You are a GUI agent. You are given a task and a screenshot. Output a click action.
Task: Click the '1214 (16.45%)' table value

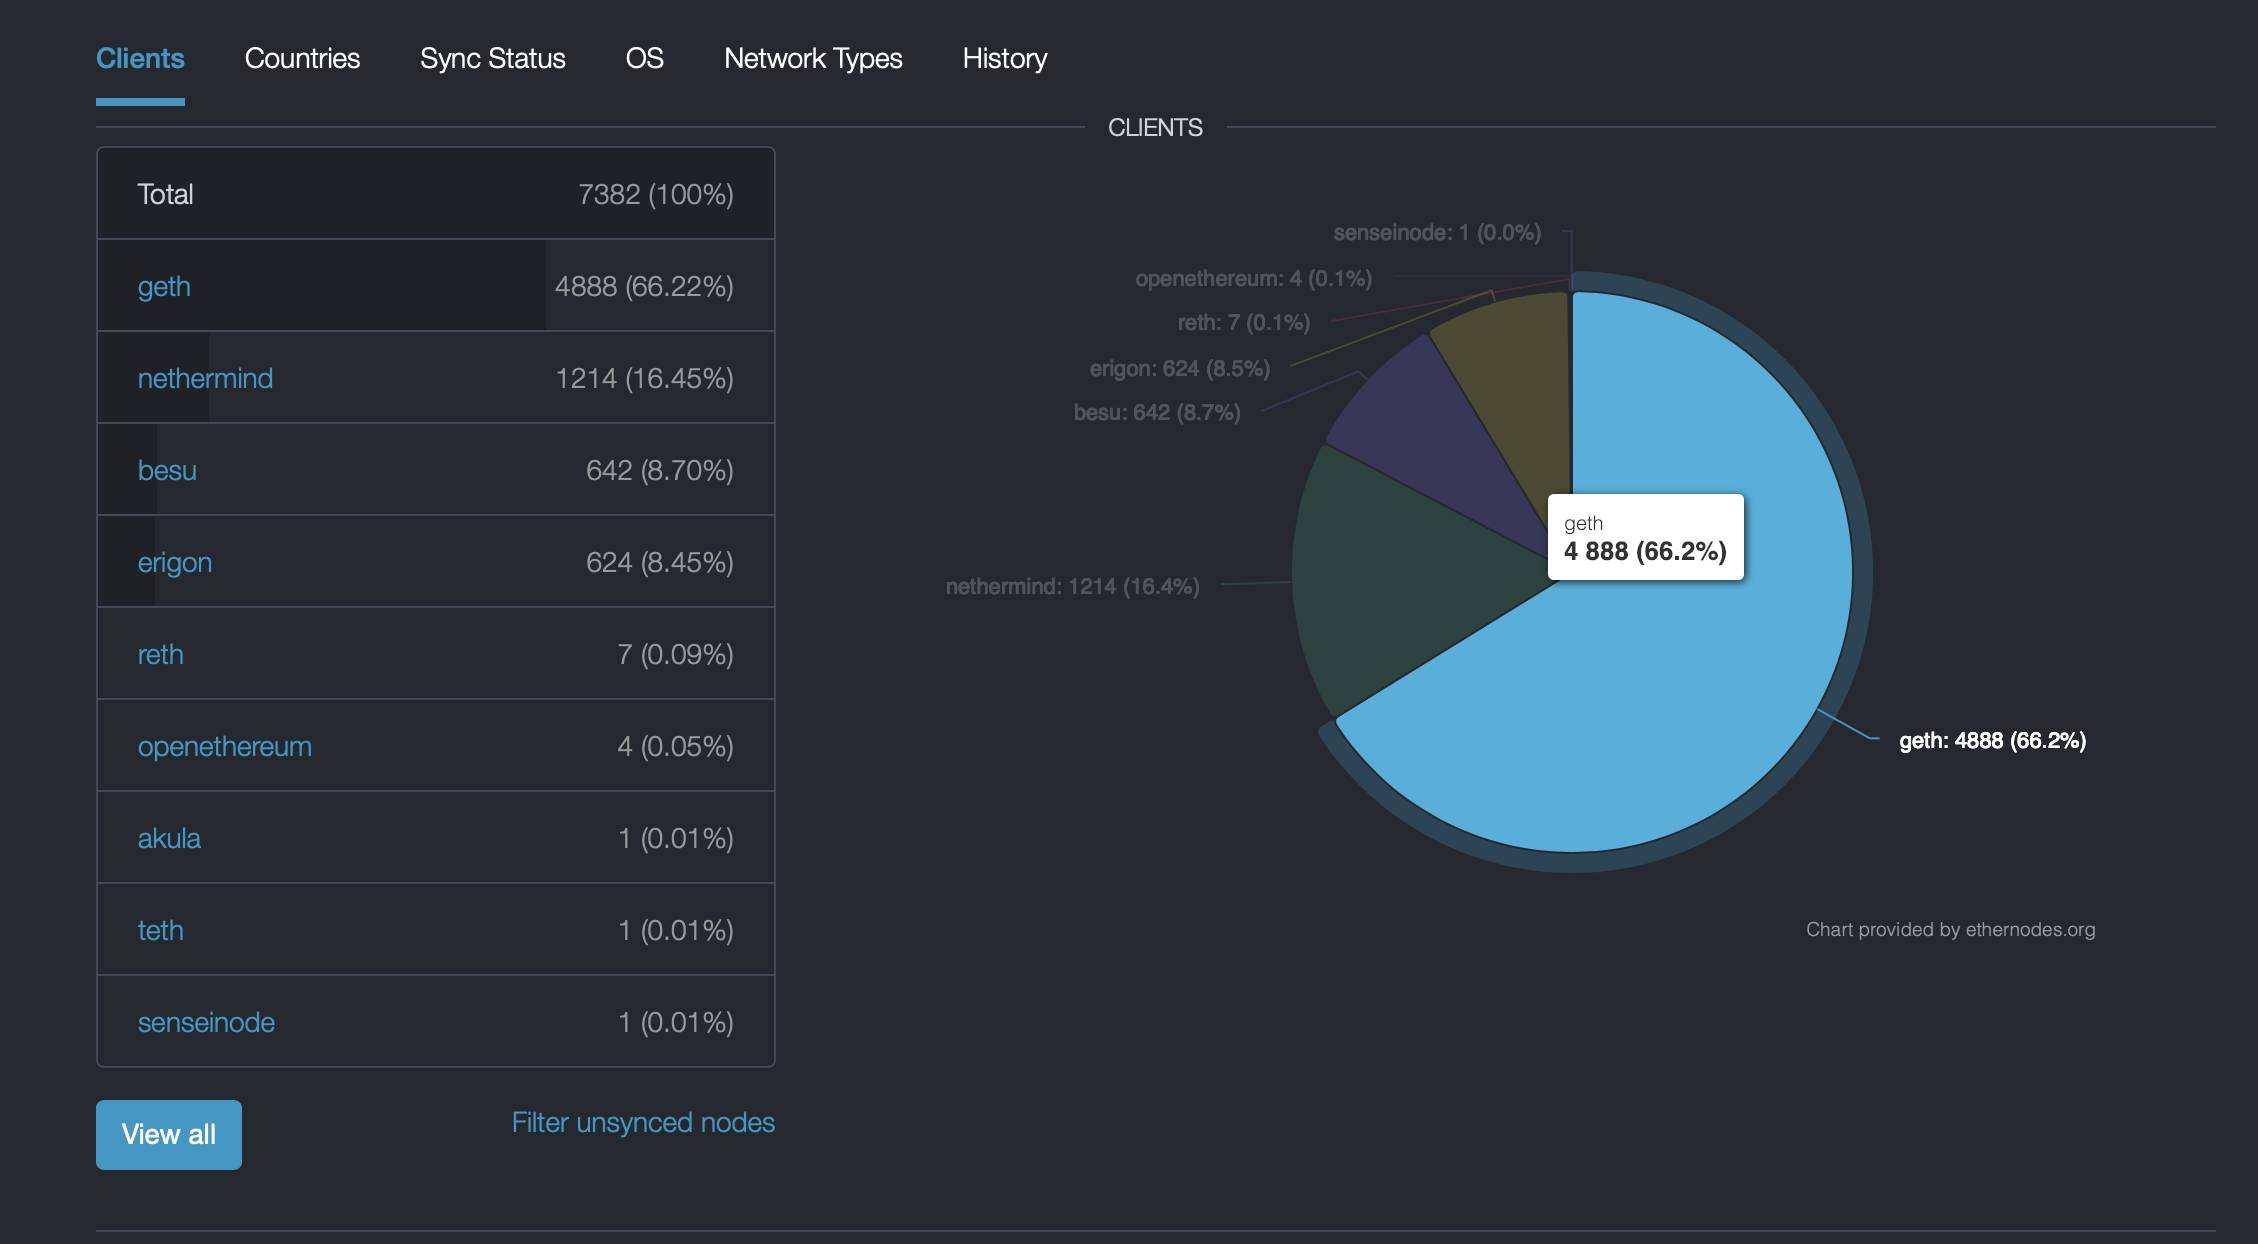(x=644, y=378)
